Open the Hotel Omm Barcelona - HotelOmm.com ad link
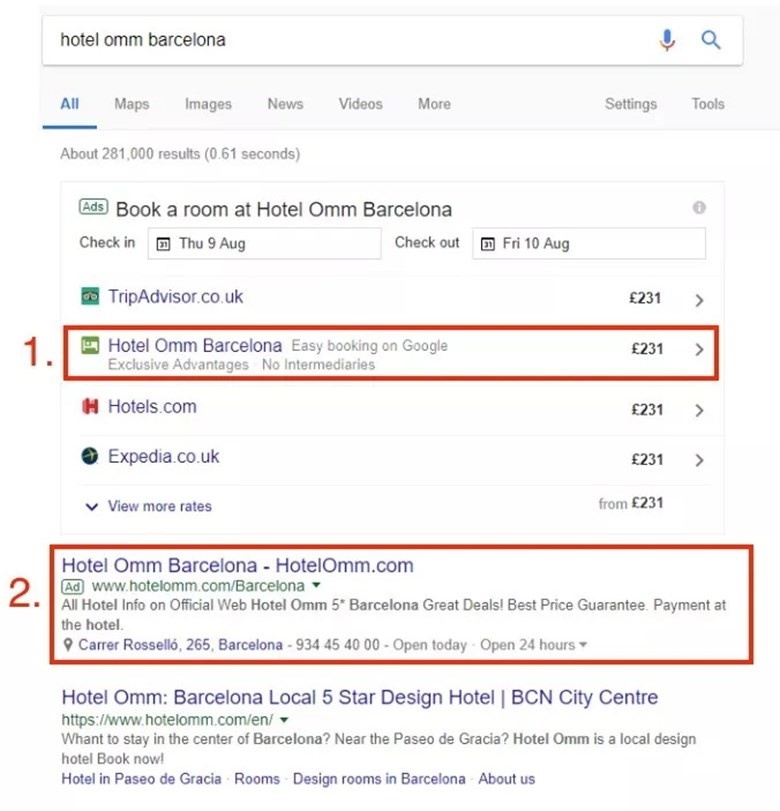Image resolution: width=780 pixels, height=811 pixels. point(237,565)
